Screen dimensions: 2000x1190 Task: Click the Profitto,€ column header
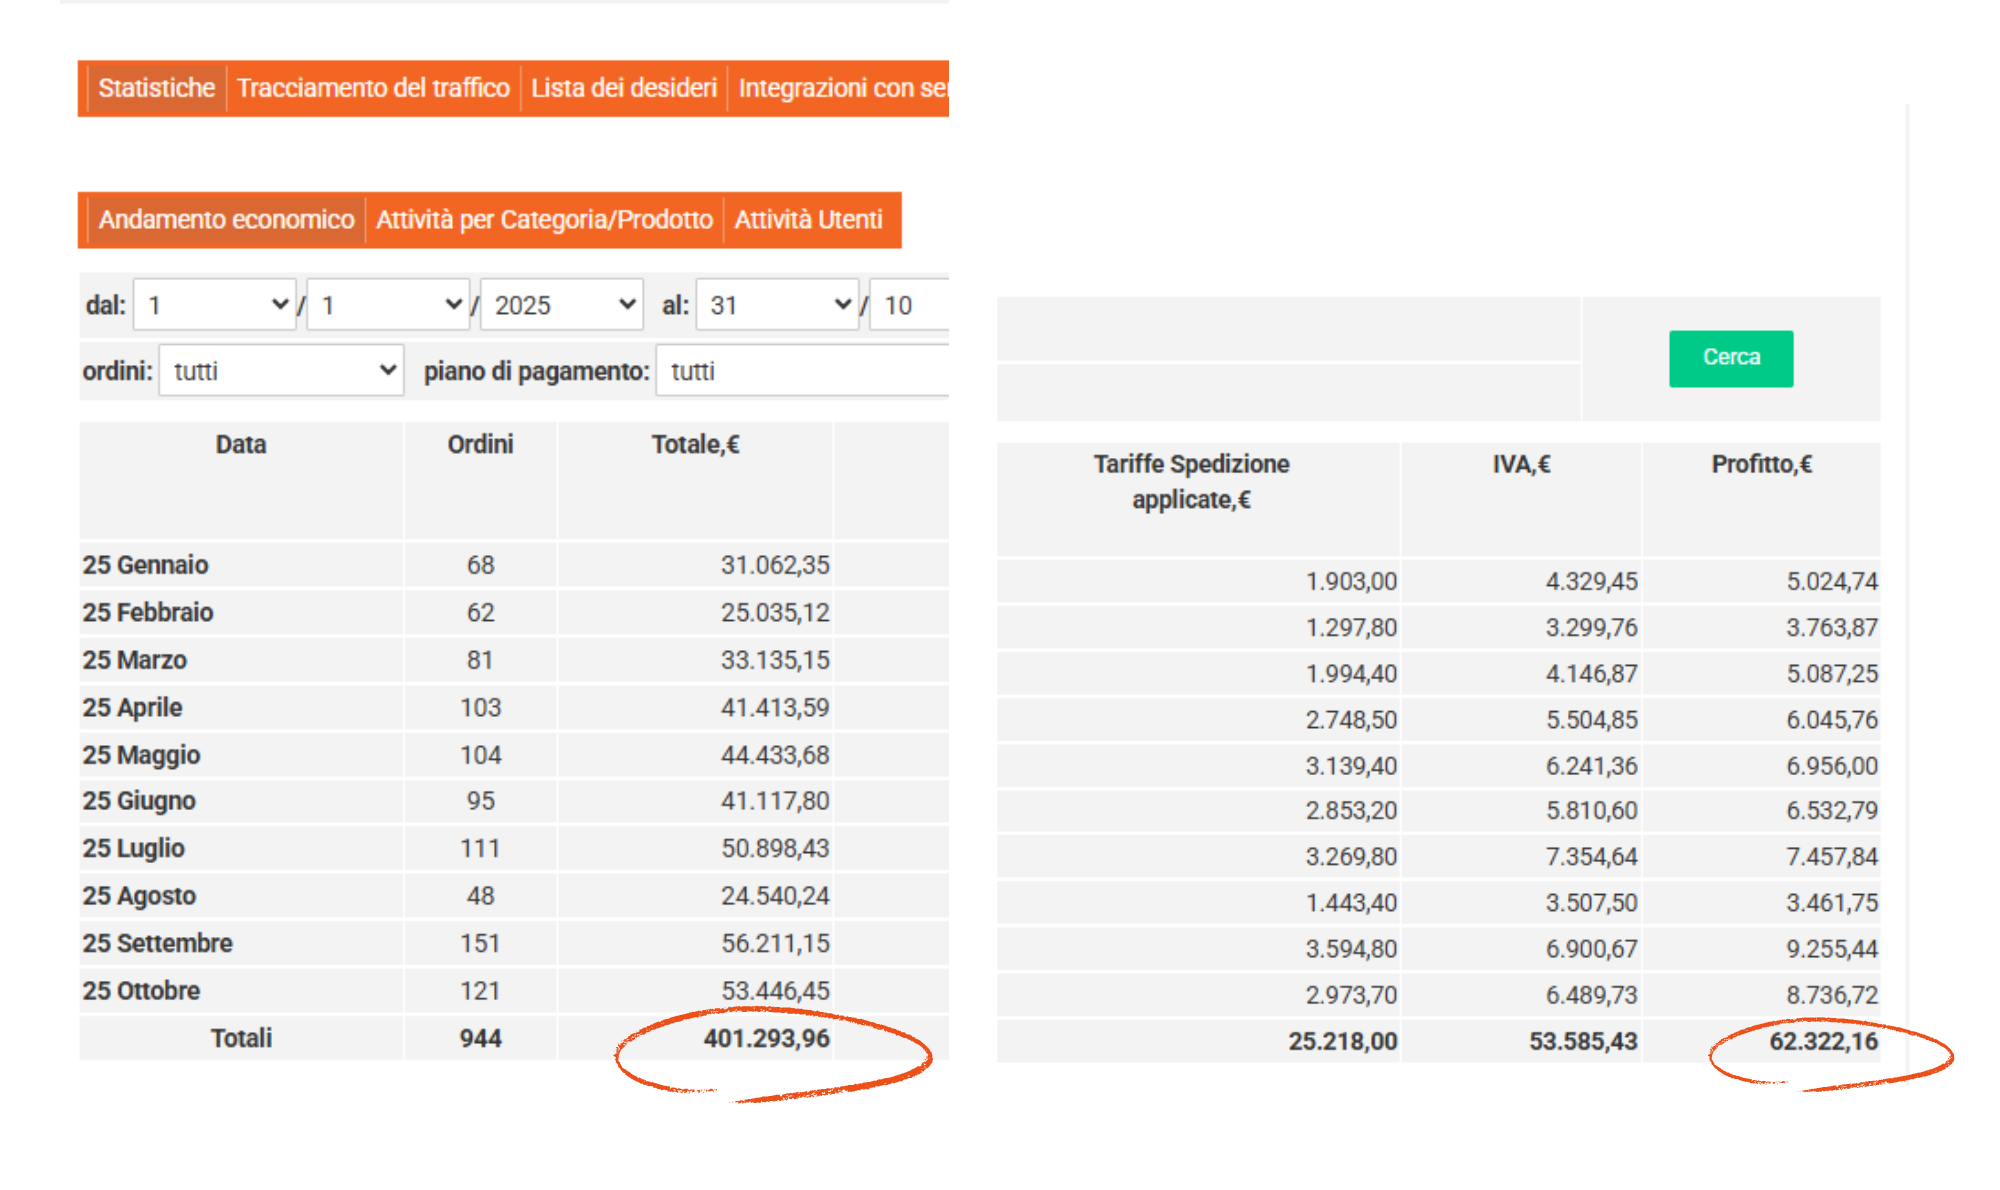(1761, 464)
